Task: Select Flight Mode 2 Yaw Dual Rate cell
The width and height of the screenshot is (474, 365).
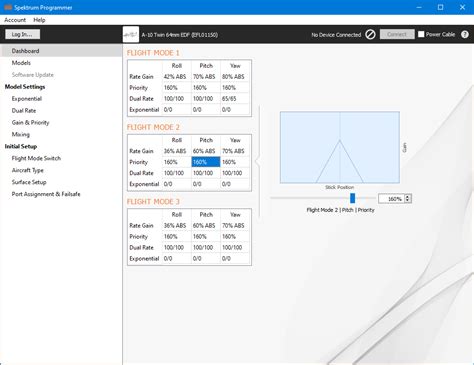Action: coord(235,173)
